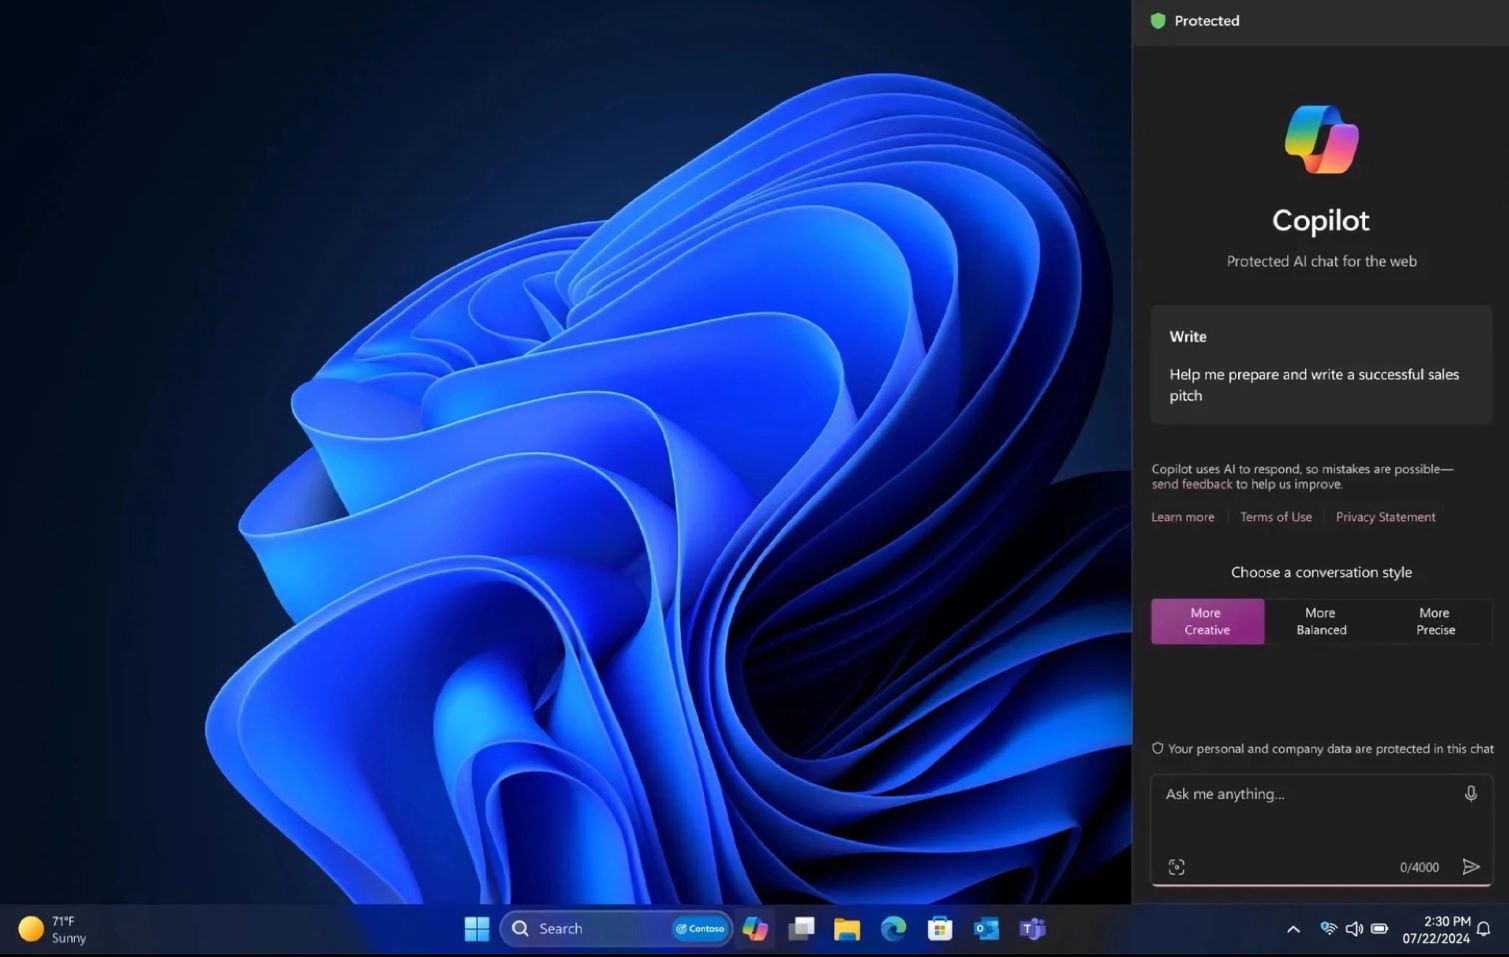Click the Wi-Fi network tray icon
This screenshot has height=957, width=1509.
click(1328, 929)
